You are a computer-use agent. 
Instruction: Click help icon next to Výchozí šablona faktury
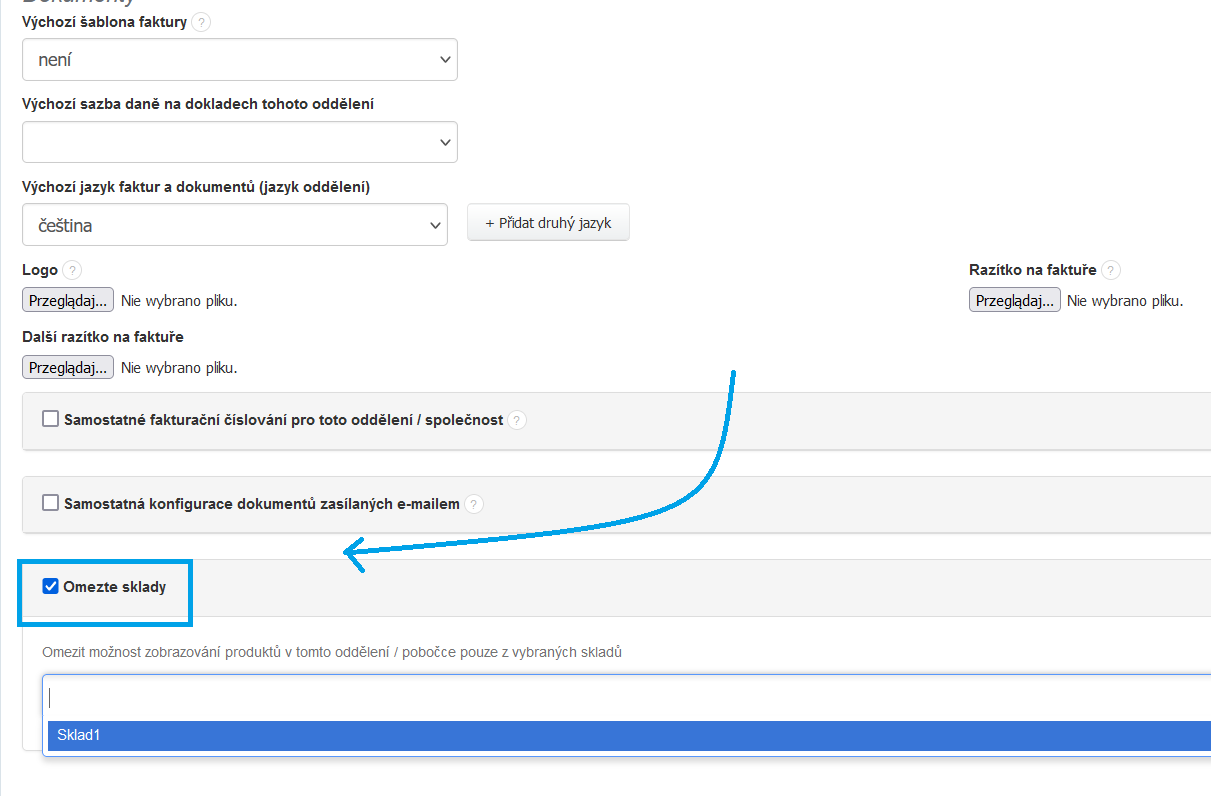pyautogui.click(x=201, y=22)
